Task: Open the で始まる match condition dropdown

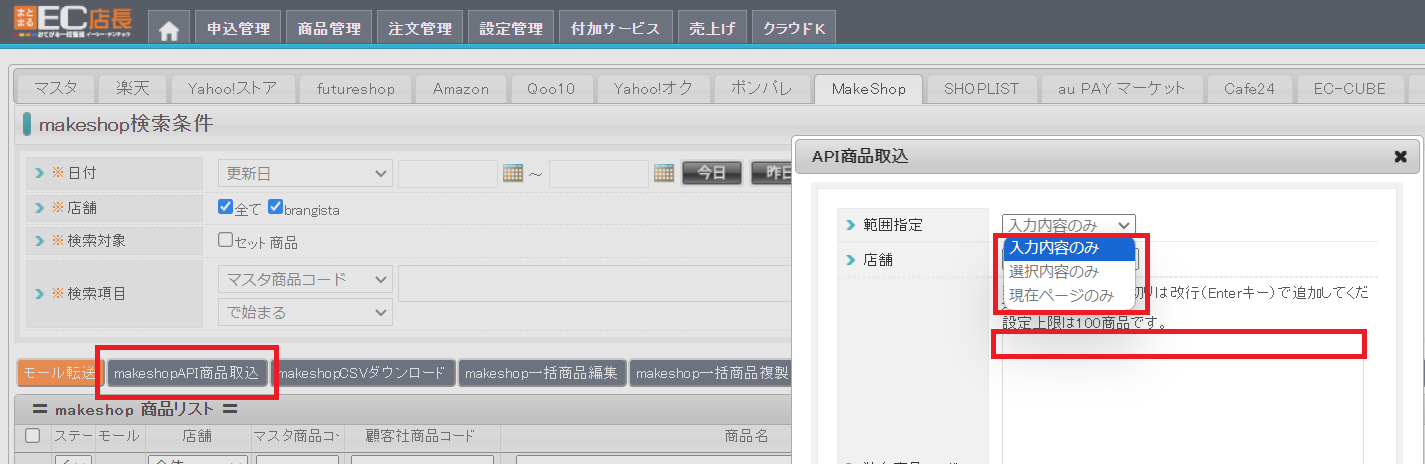Action: point(305,312)
